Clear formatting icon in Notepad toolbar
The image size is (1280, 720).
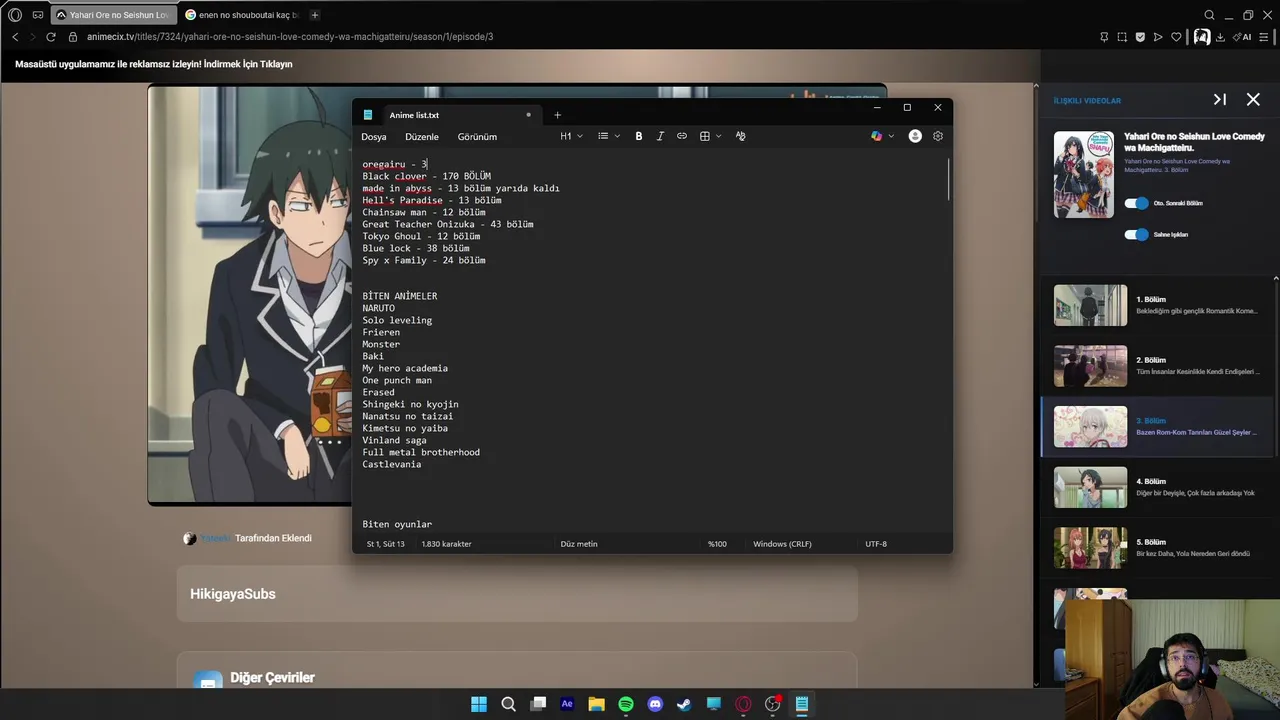tap(740, 136)
